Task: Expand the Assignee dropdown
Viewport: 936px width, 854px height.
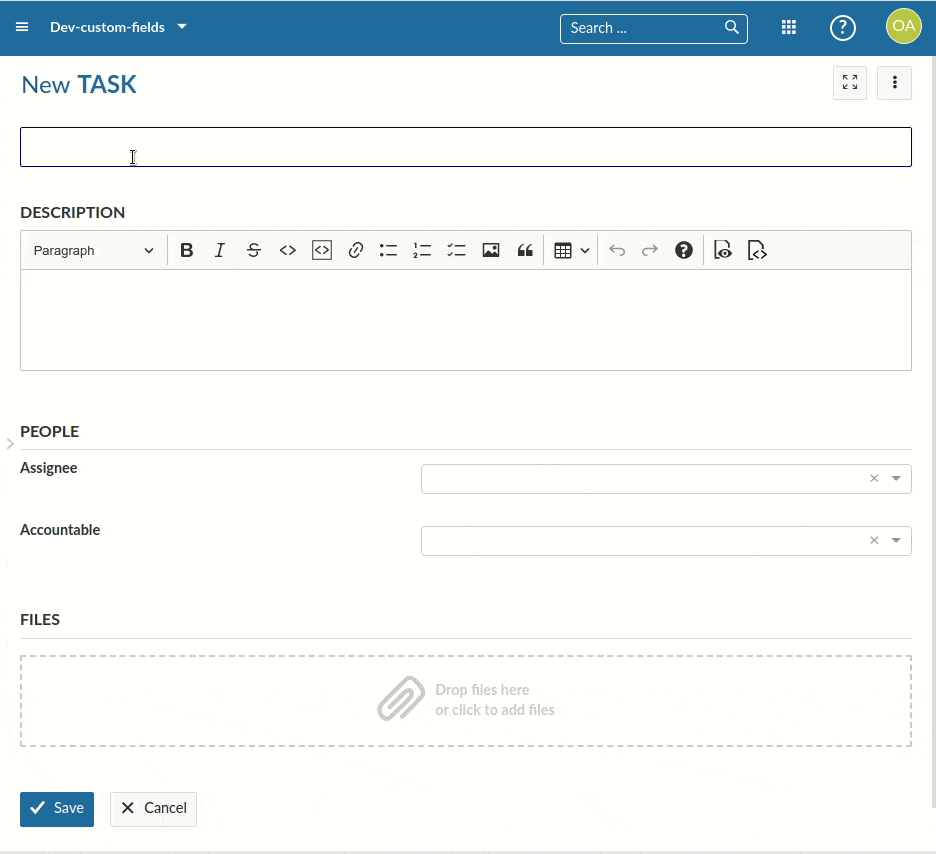Action: [896, 479]
